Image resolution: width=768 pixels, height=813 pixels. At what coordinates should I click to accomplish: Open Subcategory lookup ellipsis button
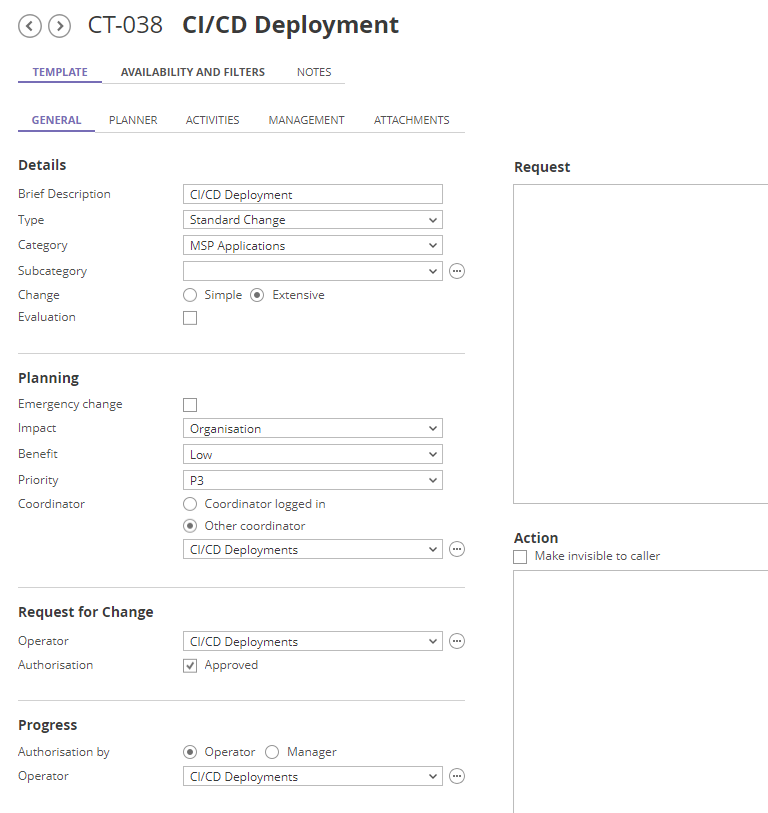point(457,271)
